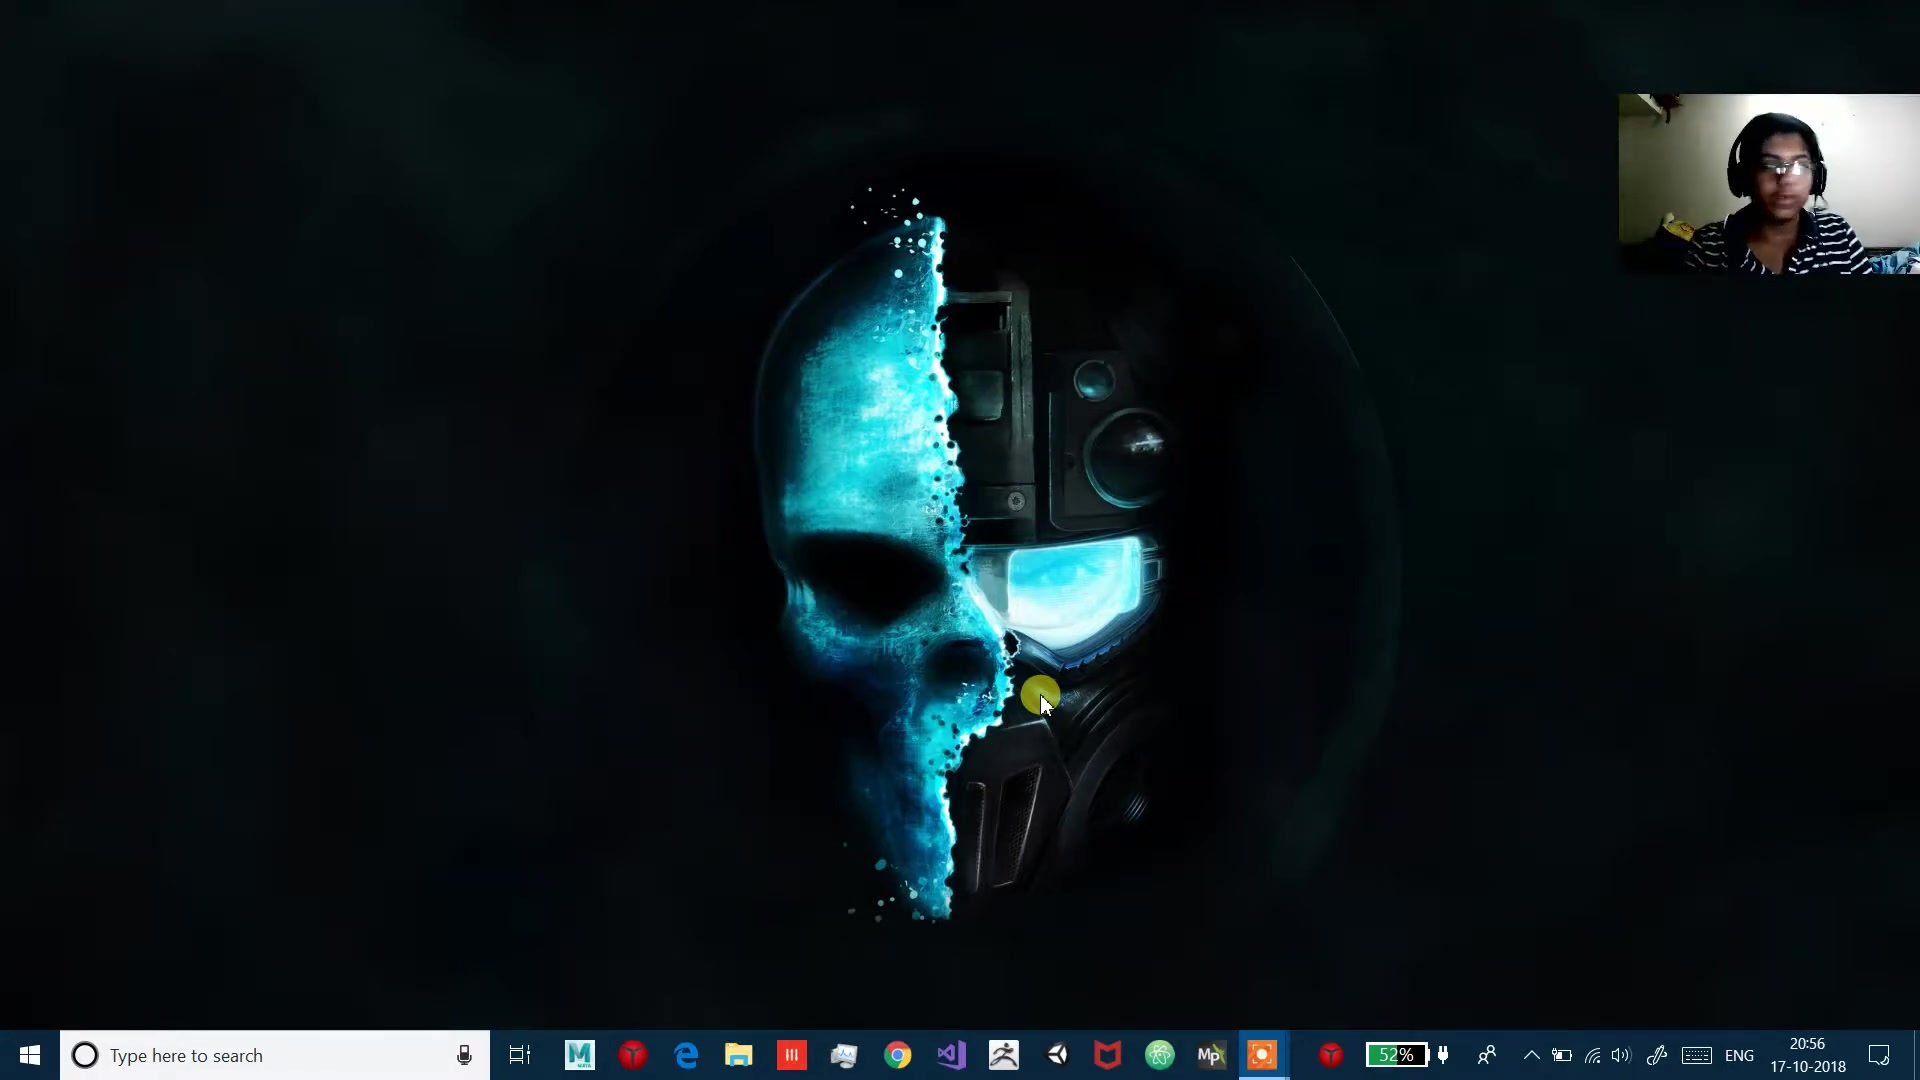Open the red cube app next to Maya
Viewport: 1920px width, 1080px height.
coord(632,1055)
